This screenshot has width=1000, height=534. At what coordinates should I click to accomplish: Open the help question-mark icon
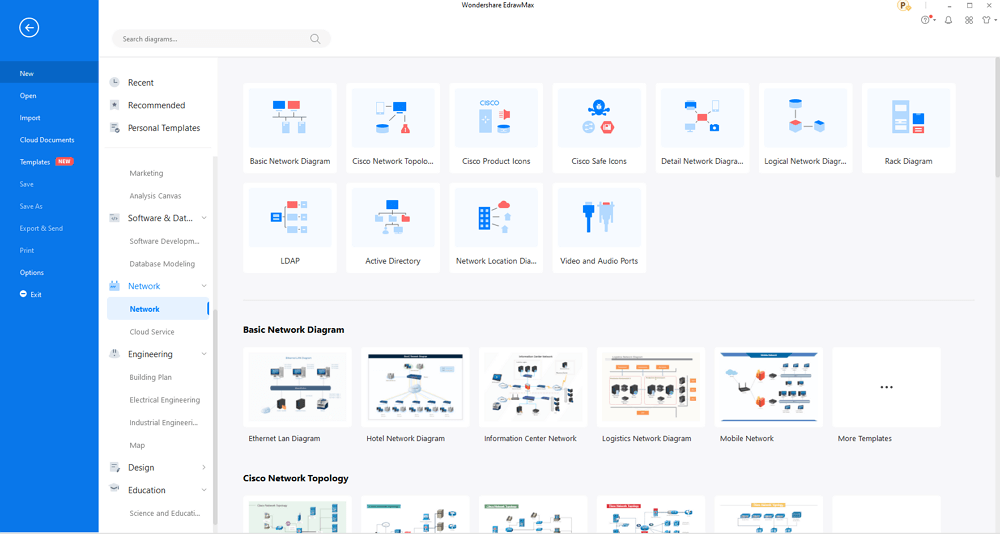[x=926, y=20]
